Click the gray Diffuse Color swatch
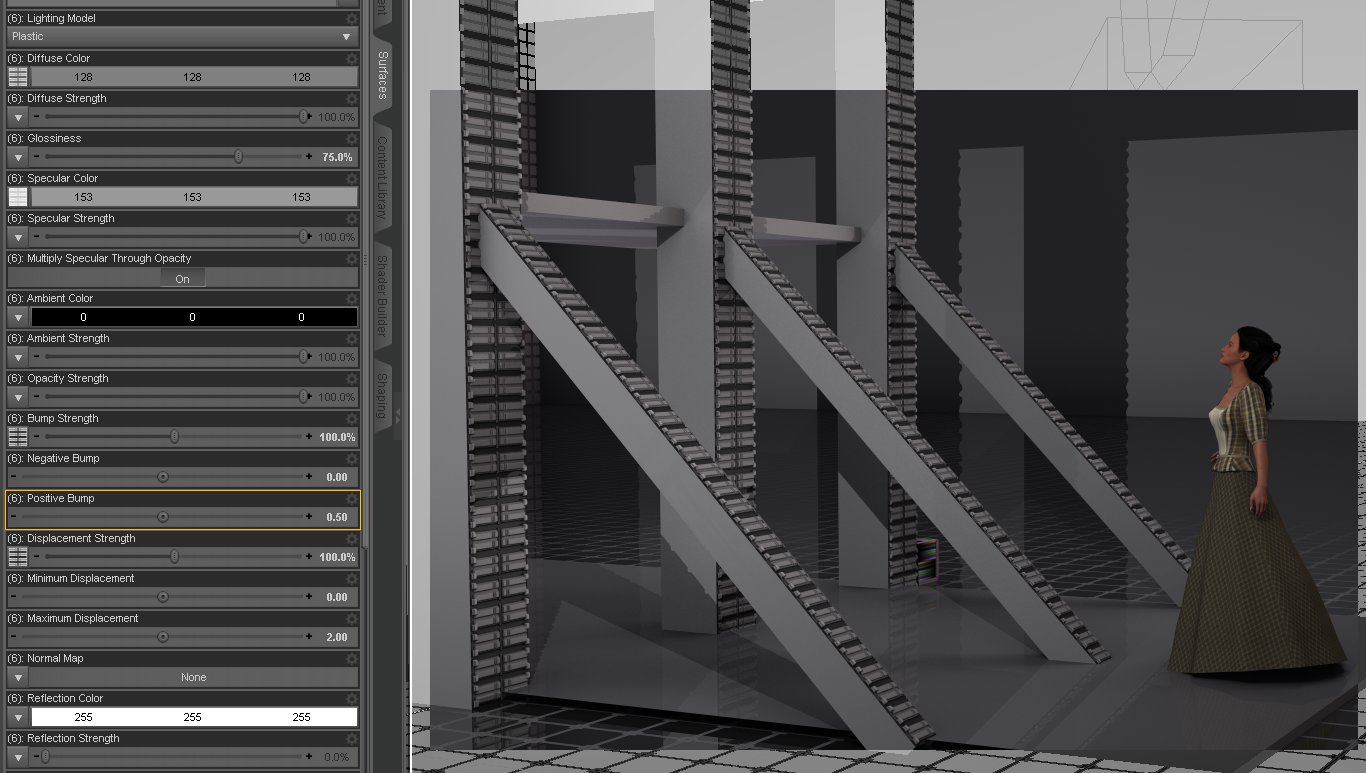 click(x=193, y=77)
